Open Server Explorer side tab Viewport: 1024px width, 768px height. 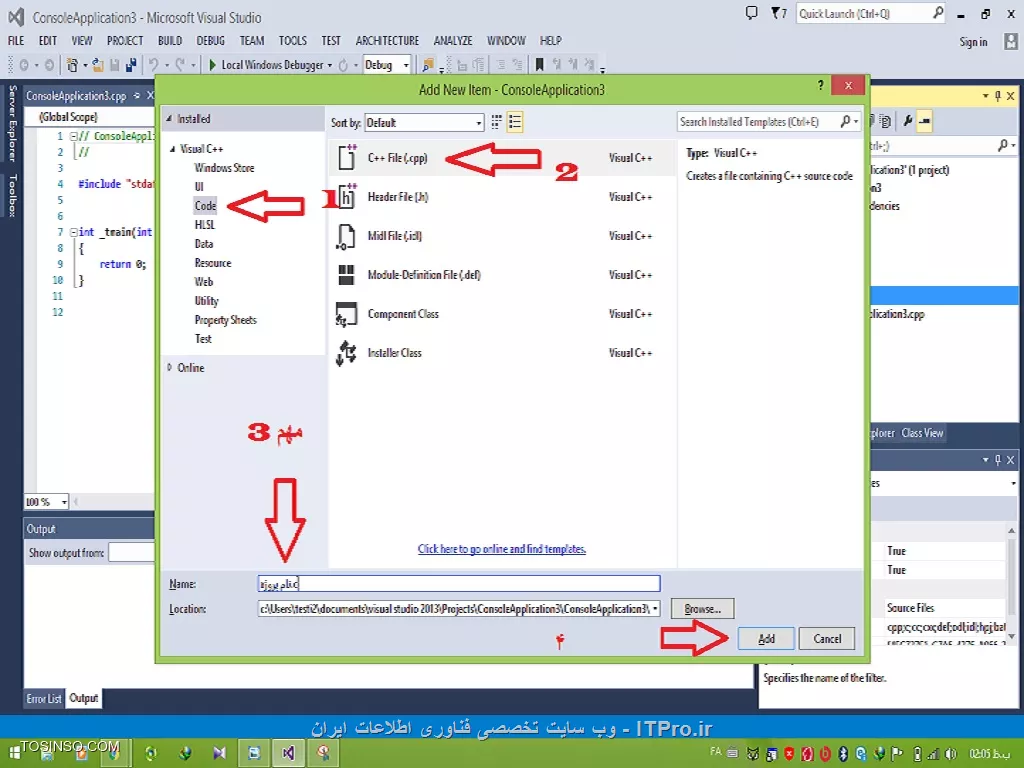[11, 123]
